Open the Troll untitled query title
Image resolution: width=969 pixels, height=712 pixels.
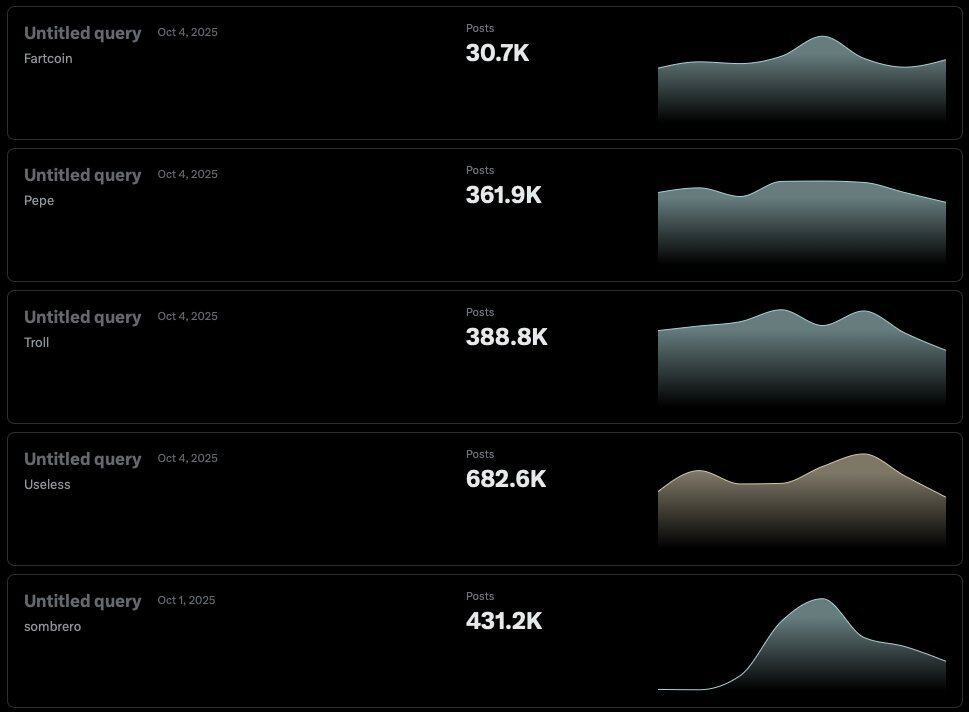(x=82, y=317)
